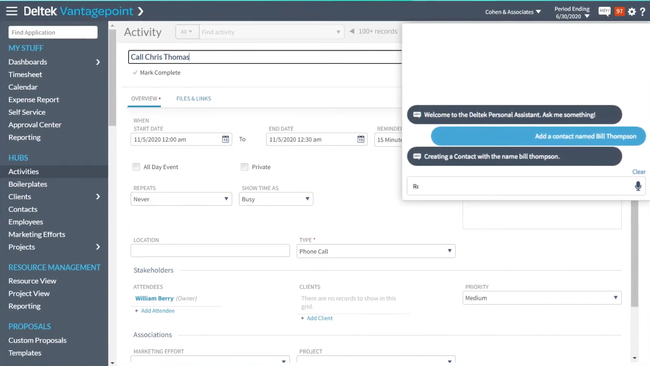Open Boilerplates in the sidebar
Image resolution: width=650 pixels, height=366 pixels.
coord(28,184)
